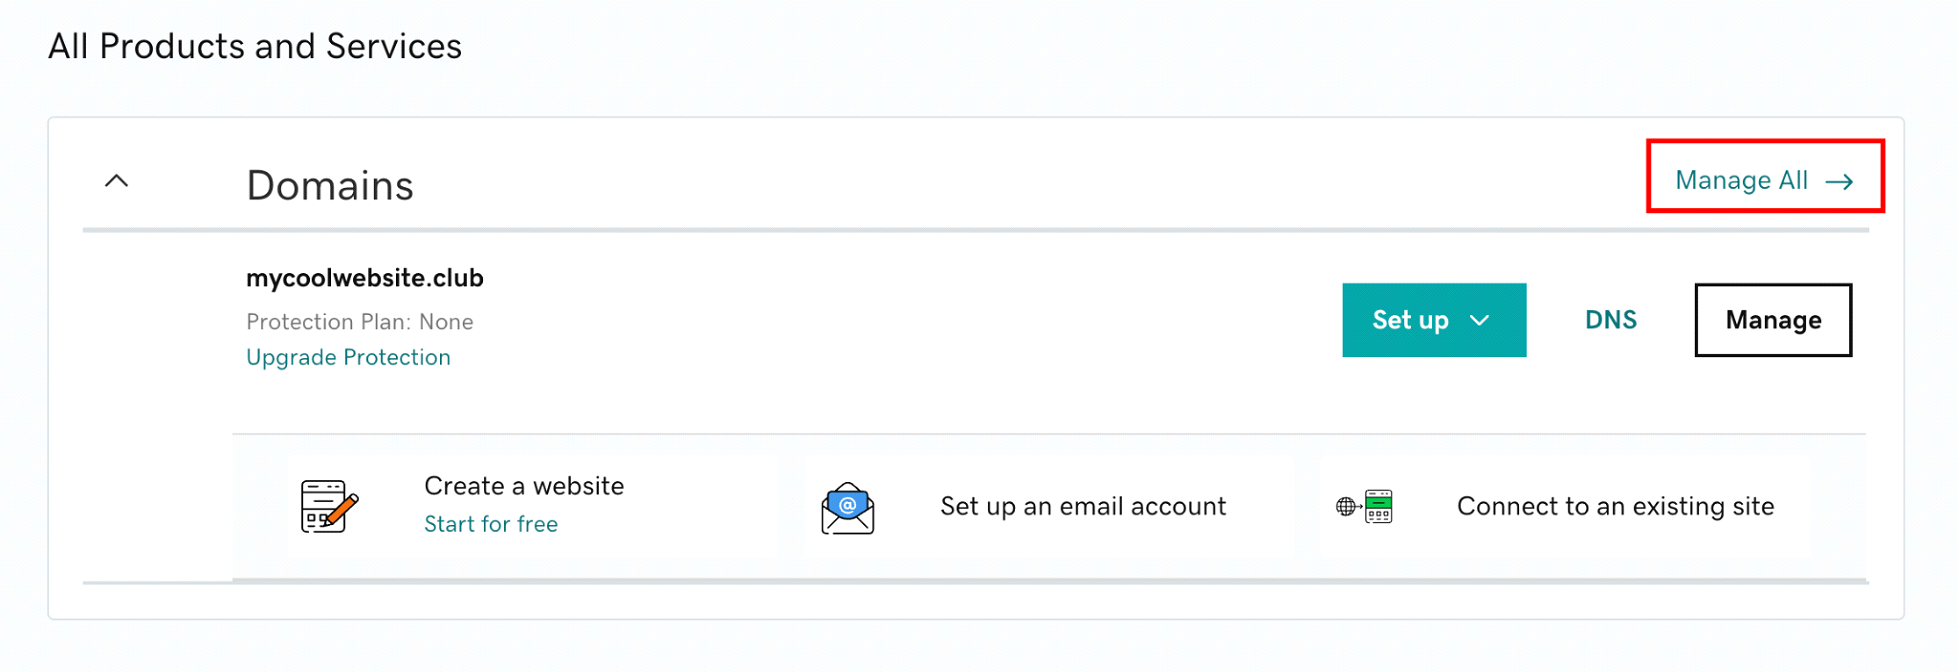Click the small globe in the connect icon

(x=1345, y=505)
